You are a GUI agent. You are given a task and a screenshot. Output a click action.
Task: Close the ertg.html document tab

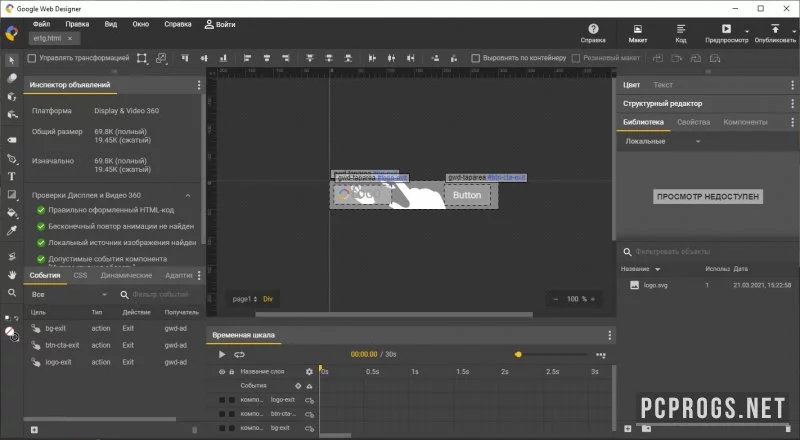click(x=70, y=38)
